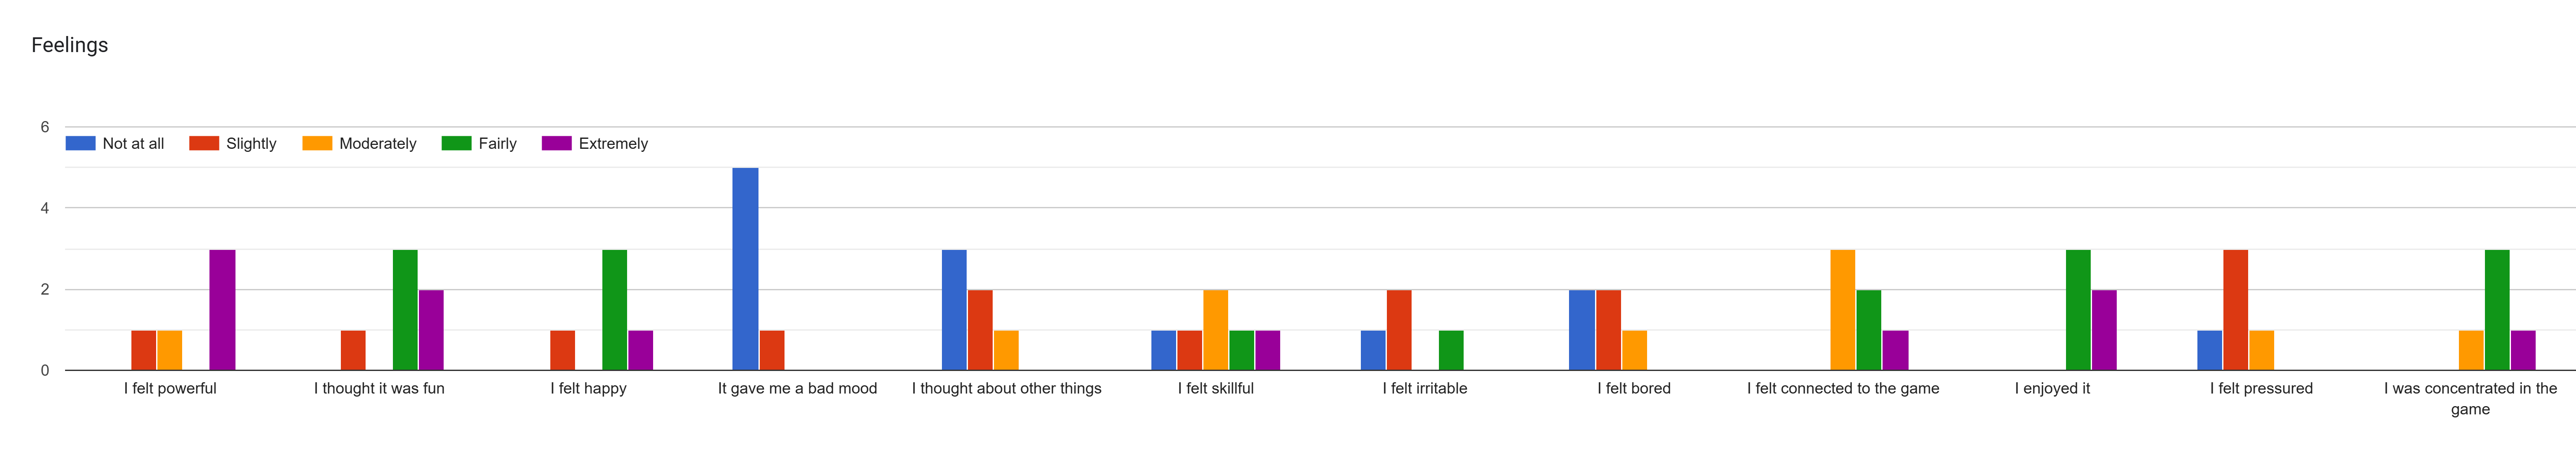Image resolution: width=2576 pixels, height=466 pixels.
Task: Click the green bar above 'I thought it was fun'
Action: coord(405,310)
